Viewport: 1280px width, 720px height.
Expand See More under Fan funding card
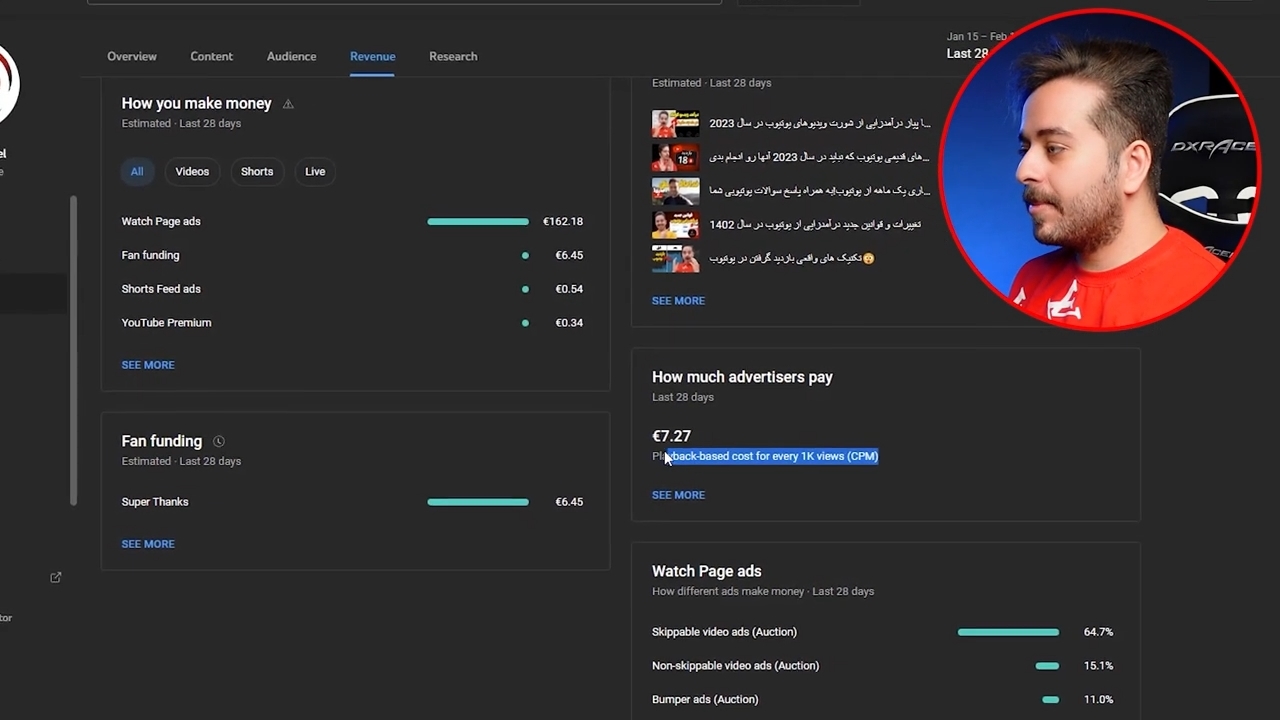tap(148, 544)
